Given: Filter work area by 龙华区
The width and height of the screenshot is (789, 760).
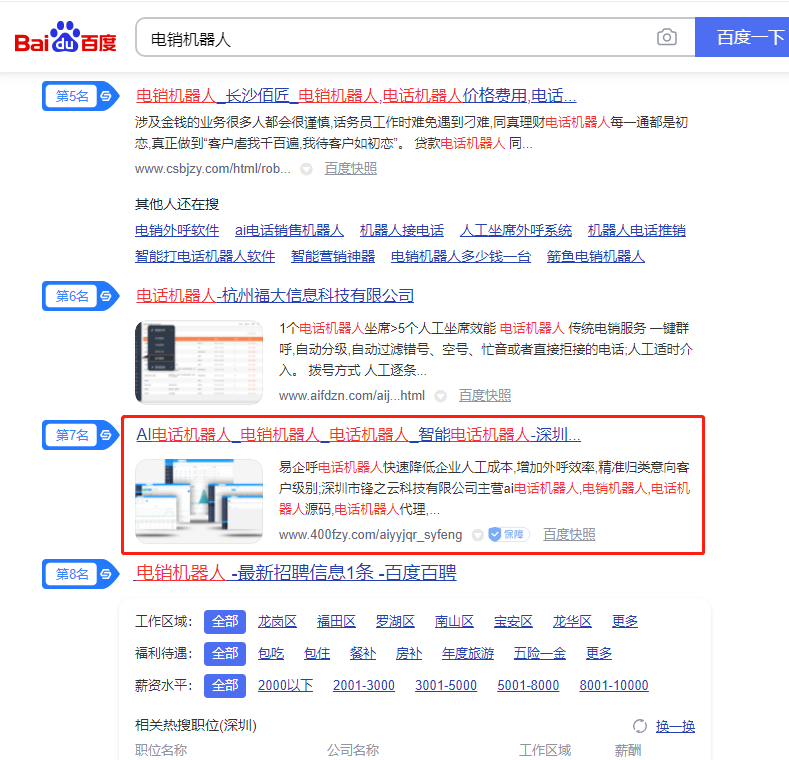Looking at the screenshot, I should [572, 622].
